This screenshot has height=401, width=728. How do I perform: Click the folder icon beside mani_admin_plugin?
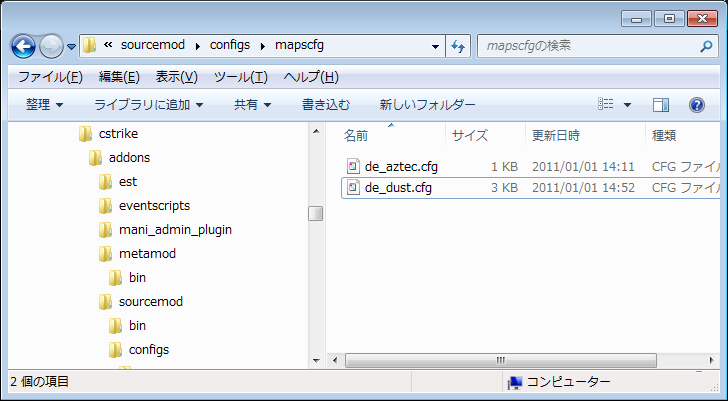click(105, 229)
